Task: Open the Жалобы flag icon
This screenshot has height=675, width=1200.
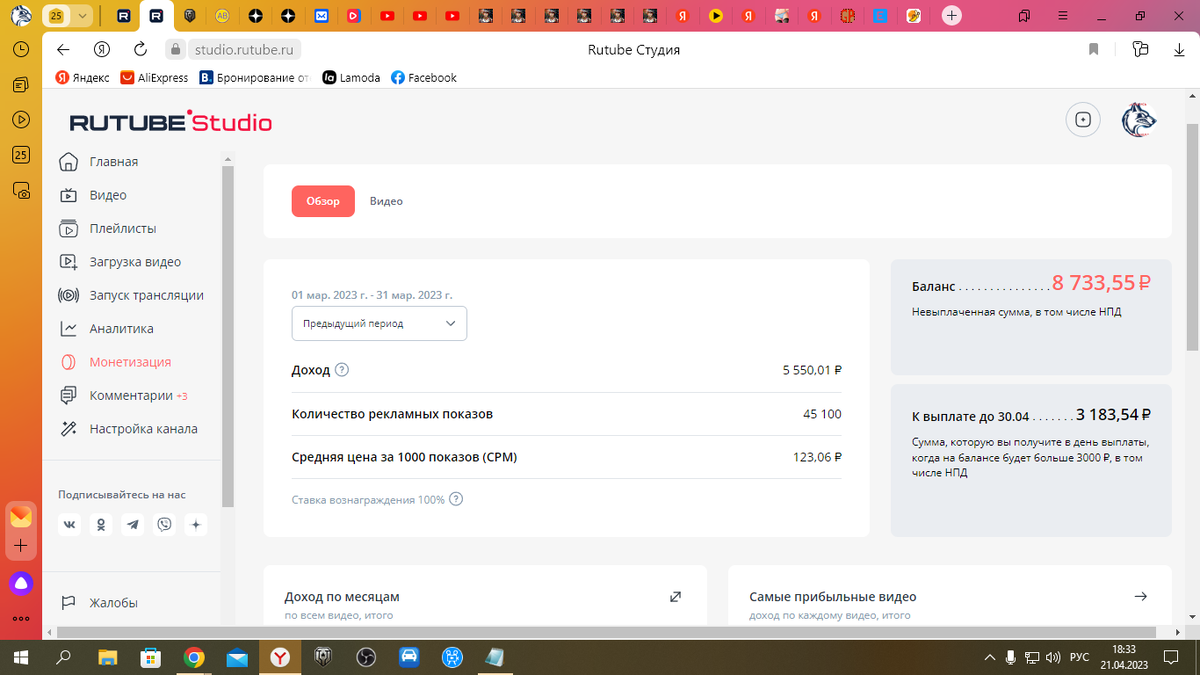Action: (68, 603)
